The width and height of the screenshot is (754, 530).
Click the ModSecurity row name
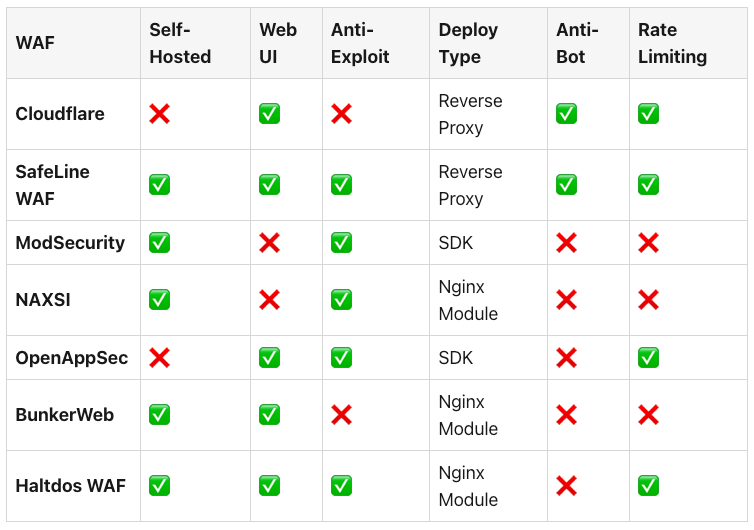[x=70, y=243]
